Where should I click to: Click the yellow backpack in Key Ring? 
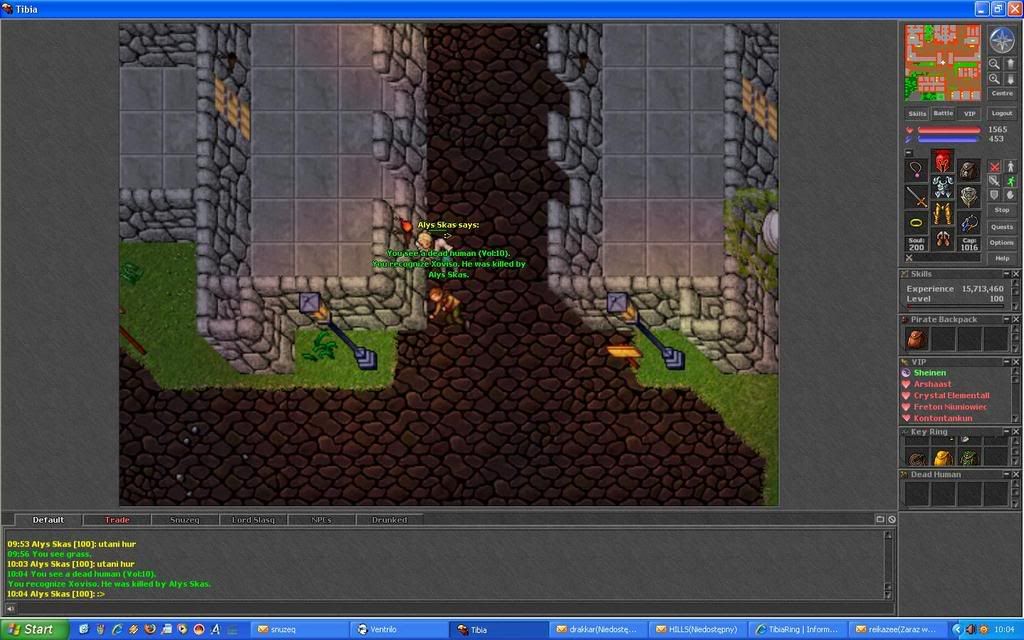click(942, 458)
